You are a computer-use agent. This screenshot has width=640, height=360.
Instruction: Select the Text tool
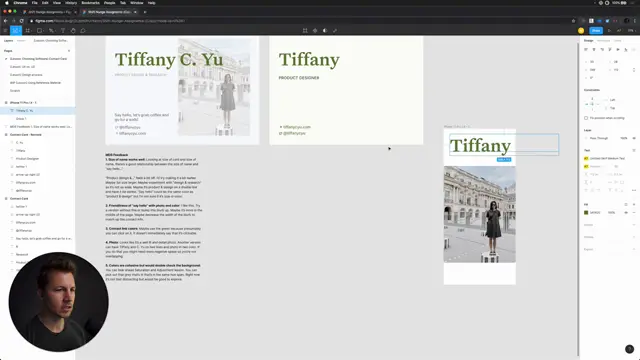tap(63, 31)
